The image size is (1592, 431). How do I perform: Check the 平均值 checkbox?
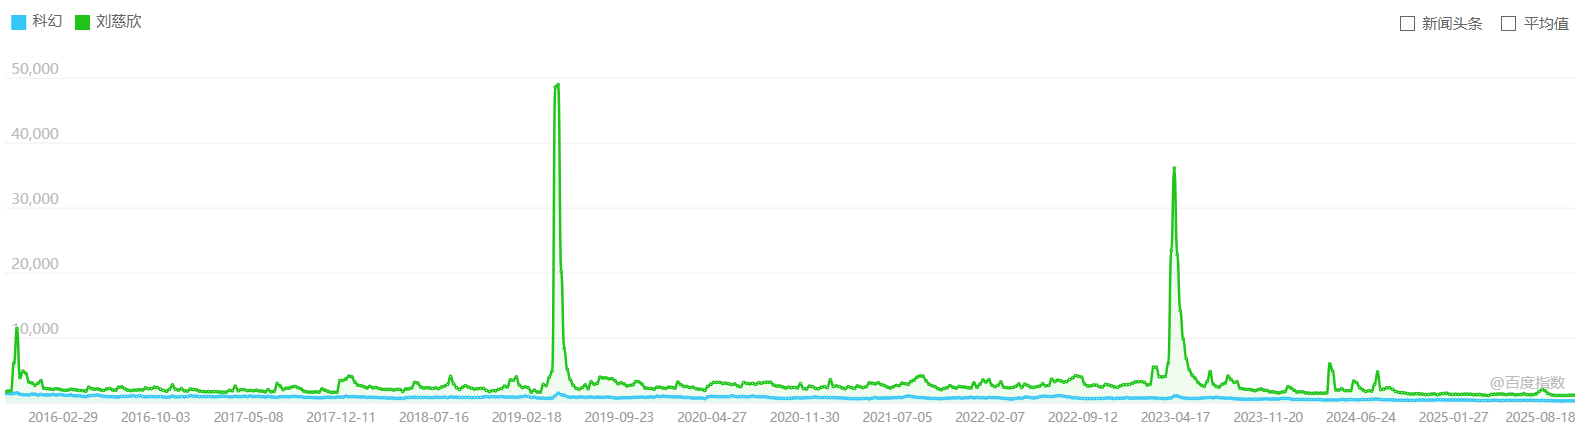pos(1508,23)
